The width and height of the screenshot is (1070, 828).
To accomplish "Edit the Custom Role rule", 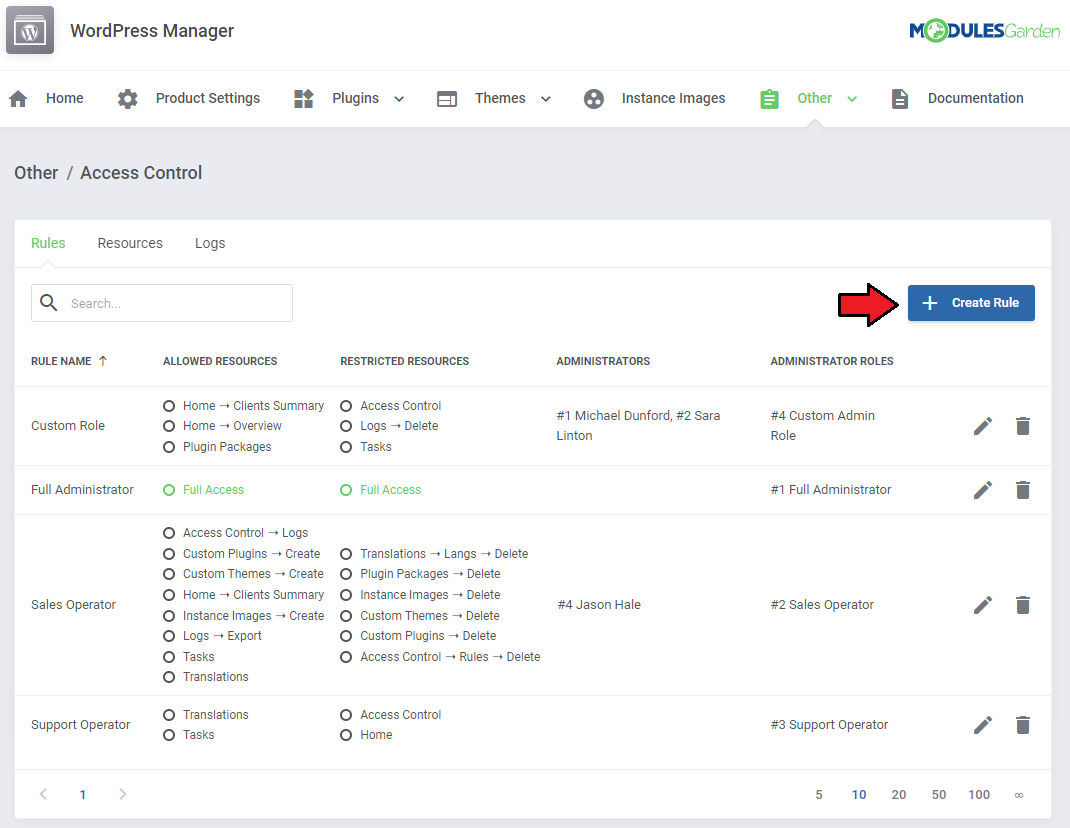I will [x=983, y=426].
